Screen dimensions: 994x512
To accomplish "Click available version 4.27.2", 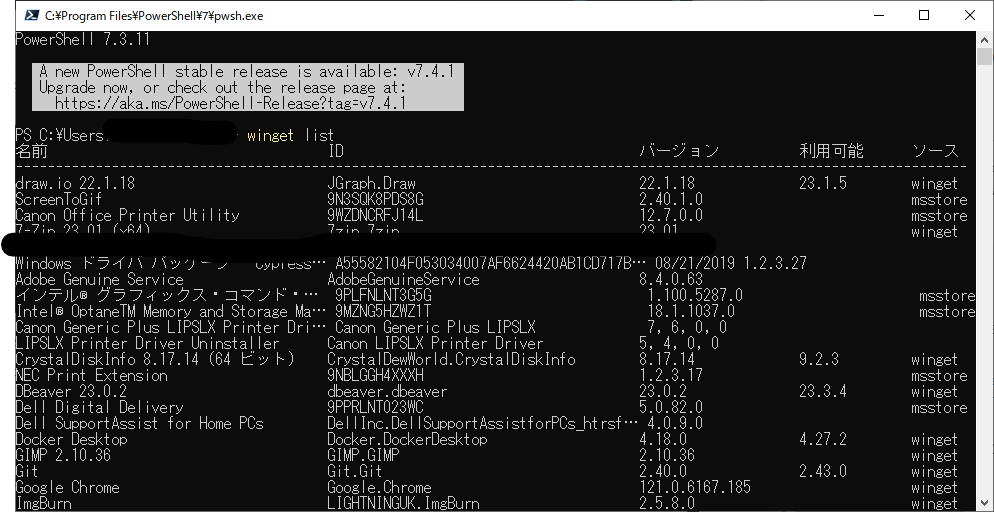I will coord(822,439).
